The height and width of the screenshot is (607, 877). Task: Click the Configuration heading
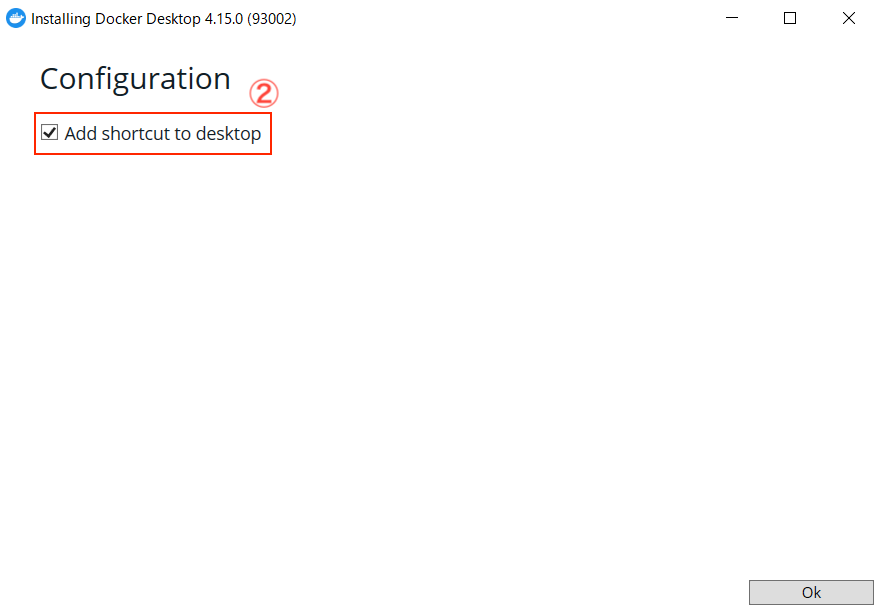[x=135, y=79]
